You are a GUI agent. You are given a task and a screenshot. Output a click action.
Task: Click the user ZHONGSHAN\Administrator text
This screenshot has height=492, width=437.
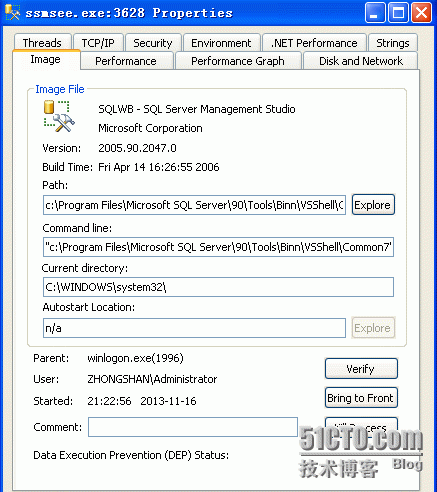(152, 379)
